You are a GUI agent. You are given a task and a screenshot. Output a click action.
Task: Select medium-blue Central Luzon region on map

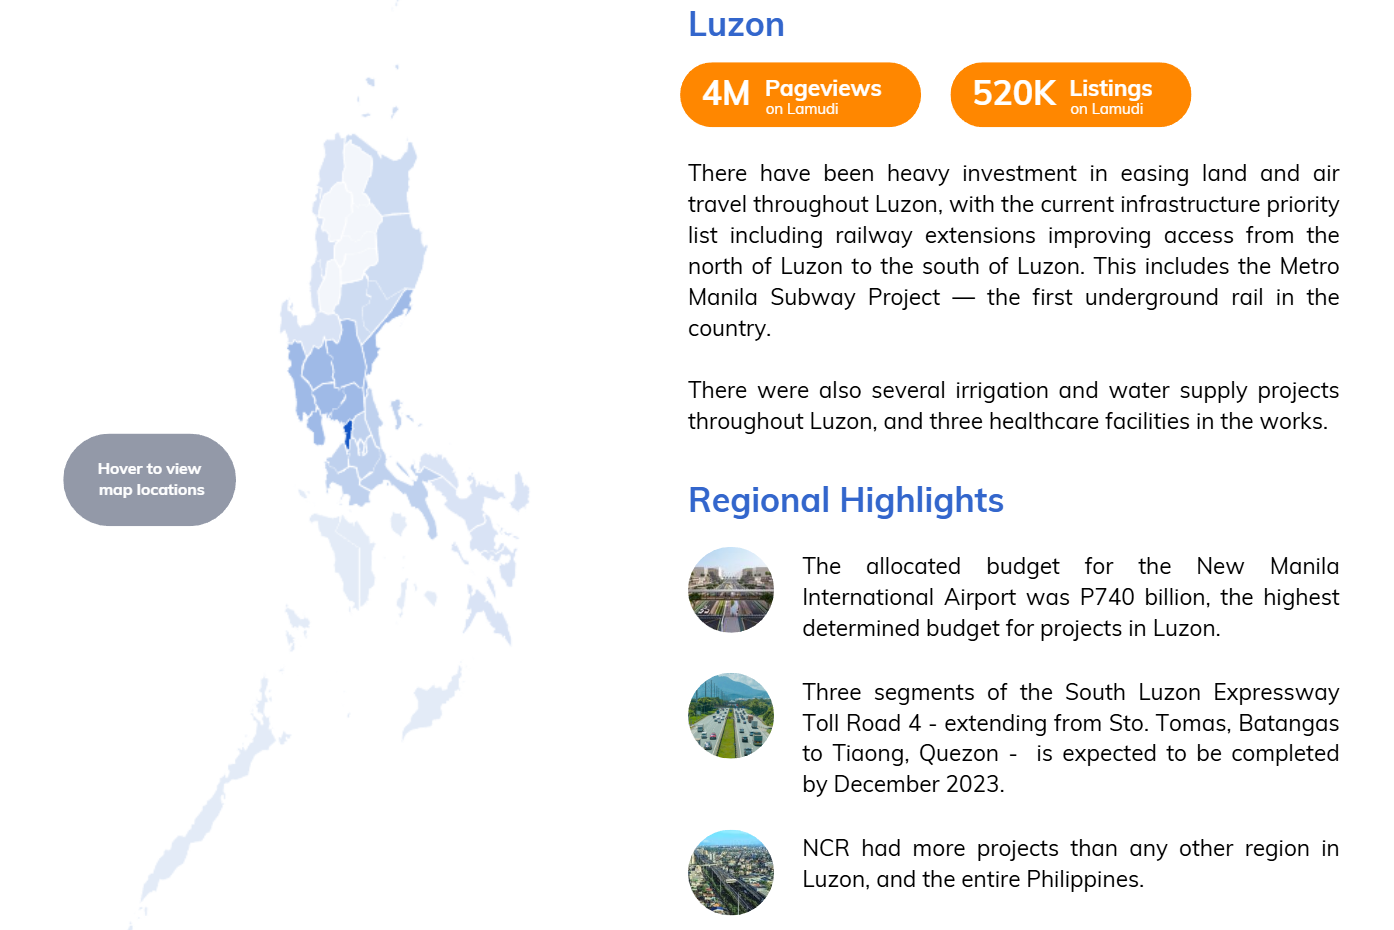point(335,370)
